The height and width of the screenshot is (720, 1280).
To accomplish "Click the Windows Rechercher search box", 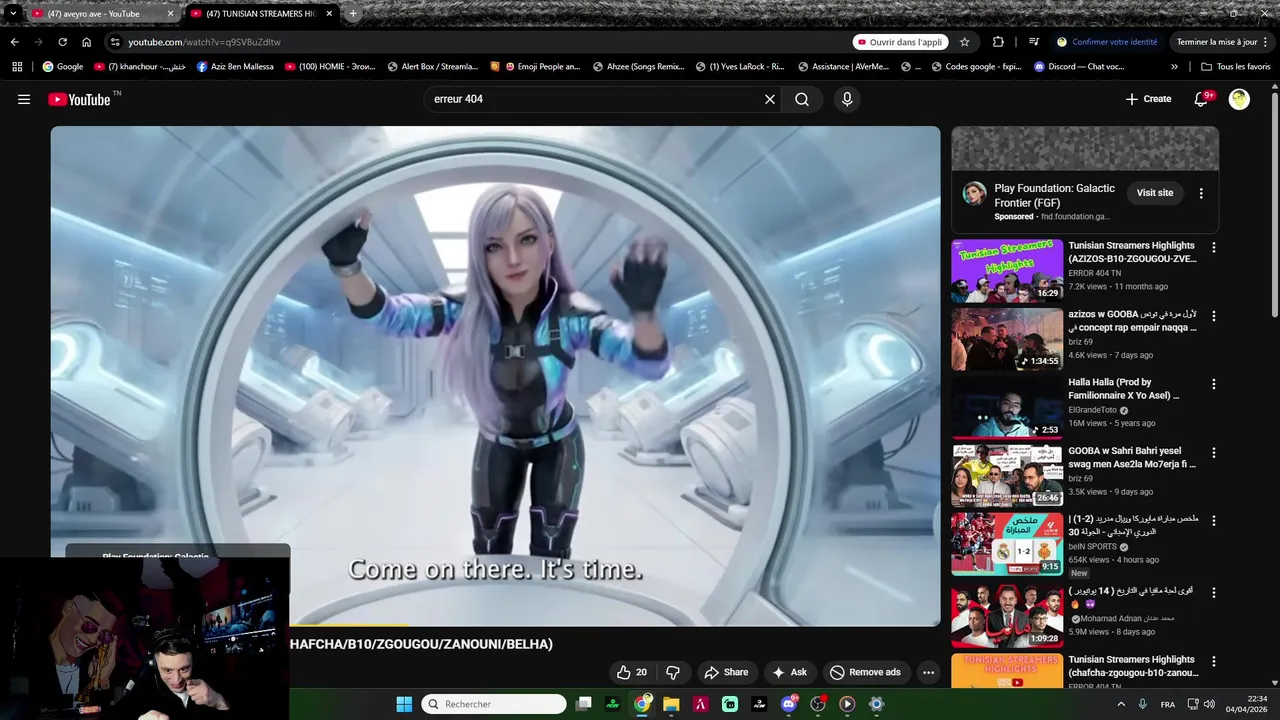I will 494,704.
